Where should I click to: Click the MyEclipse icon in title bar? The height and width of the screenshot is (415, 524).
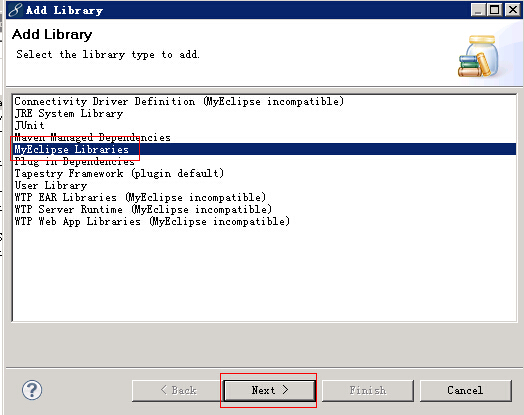15,10
